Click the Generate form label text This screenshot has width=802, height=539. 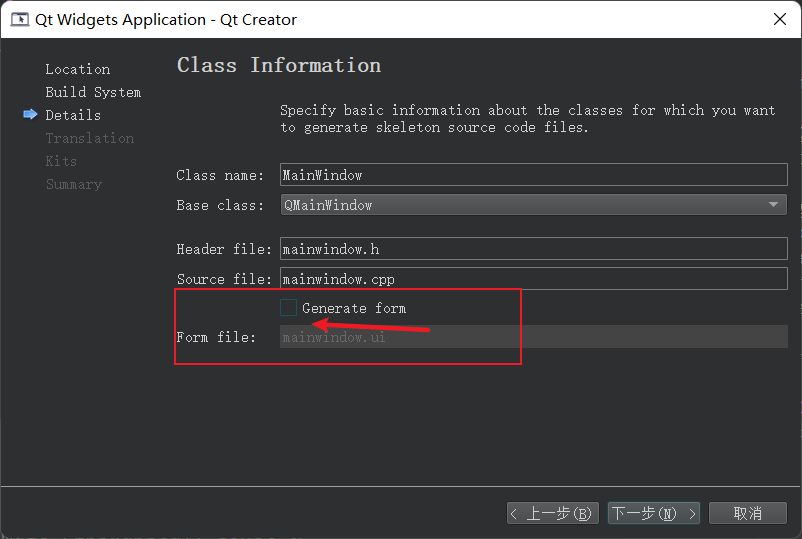354,308
